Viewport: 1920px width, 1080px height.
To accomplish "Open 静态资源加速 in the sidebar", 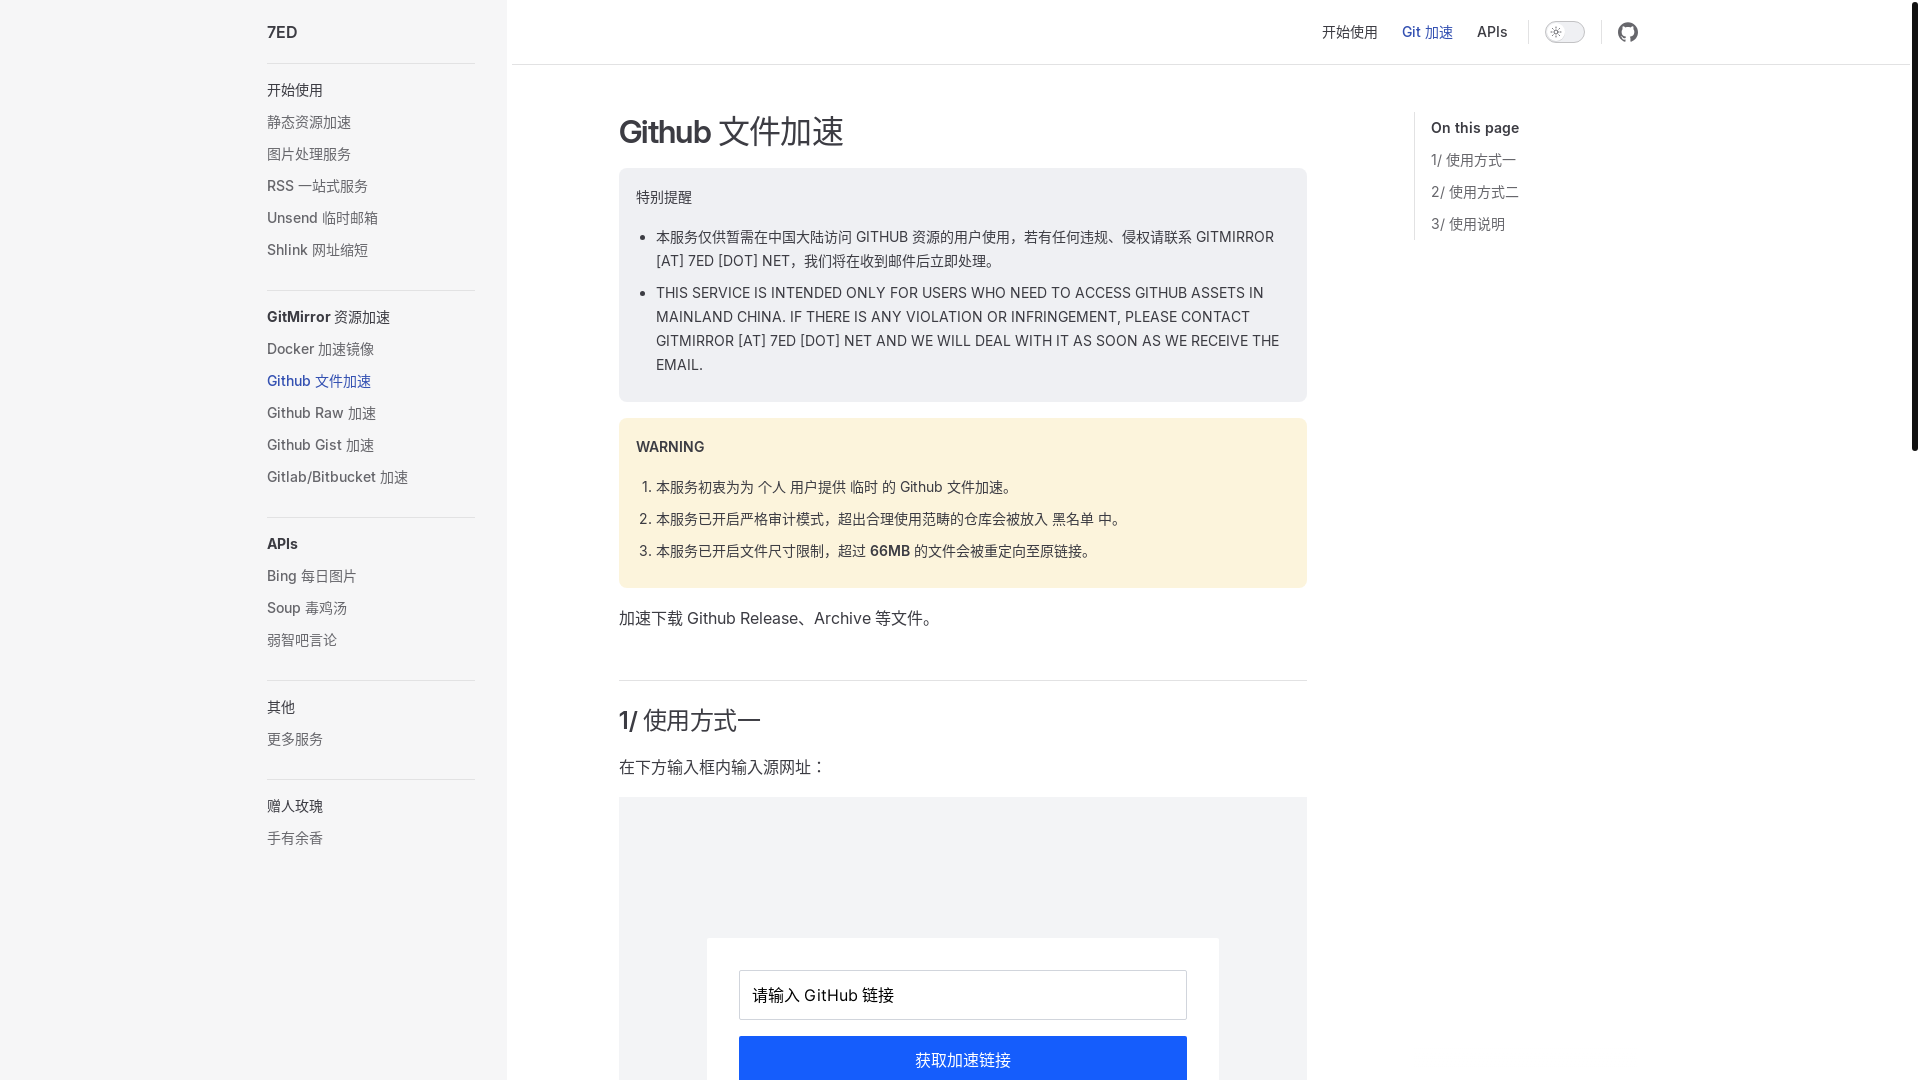I will (309, 122).
